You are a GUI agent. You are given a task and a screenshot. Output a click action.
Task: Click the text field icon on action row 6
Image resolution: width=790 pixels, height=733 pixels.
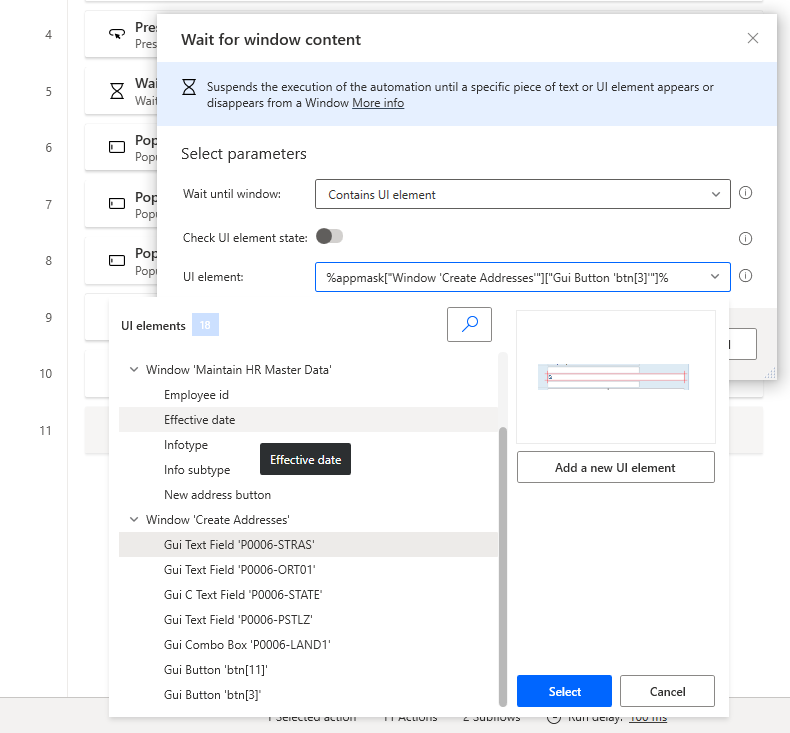117,147
